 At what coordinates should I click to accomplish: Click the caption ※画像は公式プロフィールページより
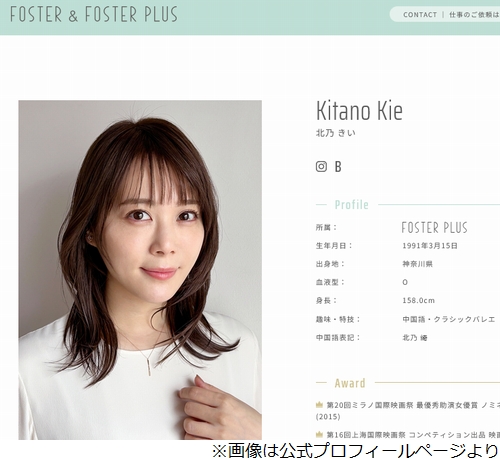click(355, 451)
